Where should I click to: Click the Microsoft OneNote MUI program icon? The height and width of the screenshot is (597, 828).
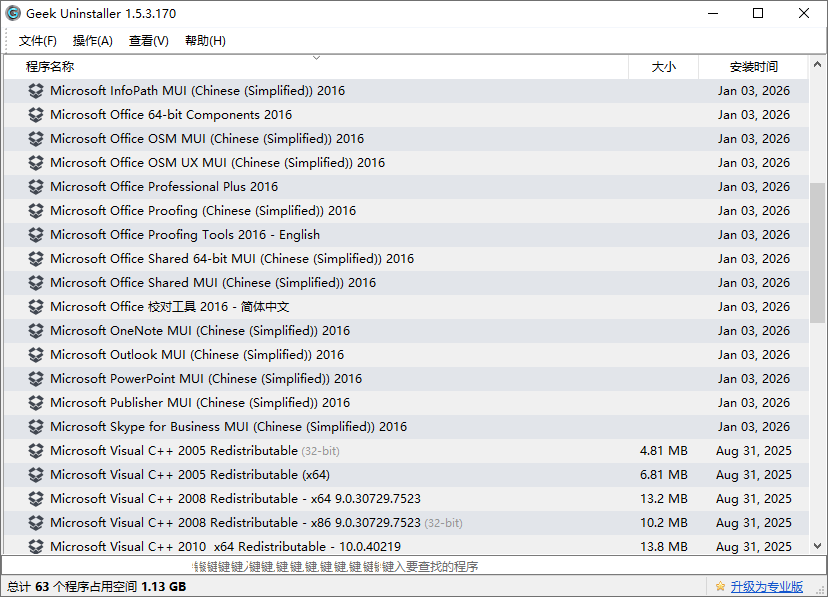(x=33, y=330)
